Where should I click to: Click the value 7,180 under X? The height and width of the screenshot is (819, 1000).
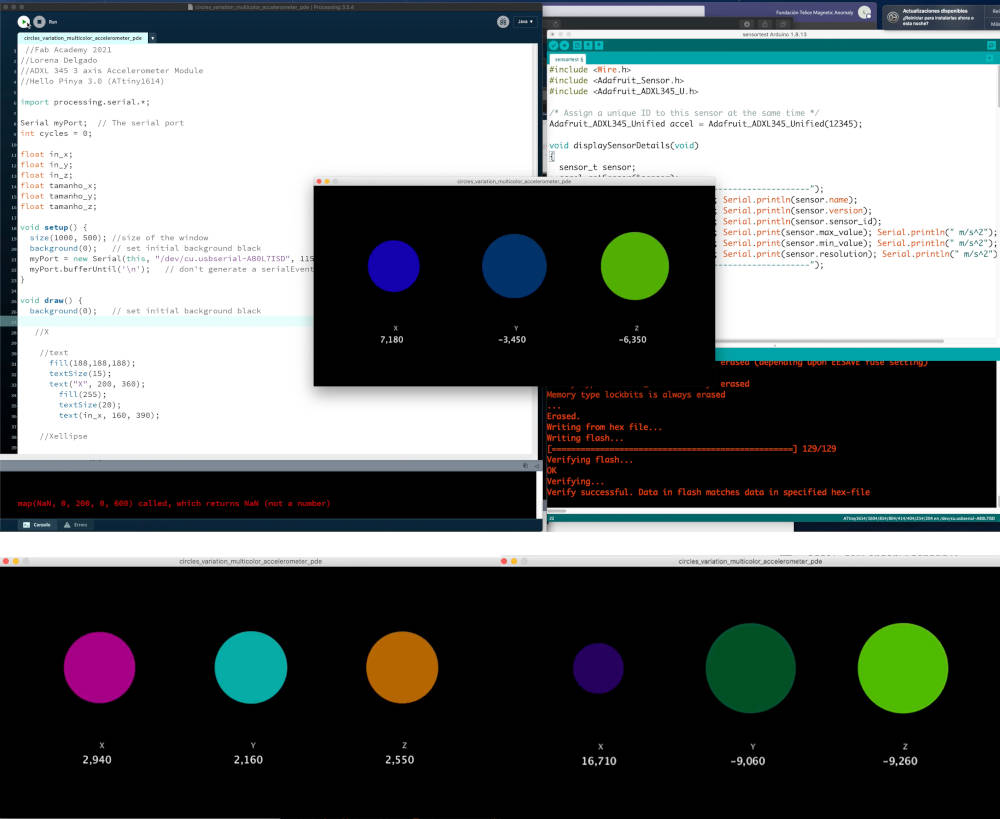pos(392,339)
